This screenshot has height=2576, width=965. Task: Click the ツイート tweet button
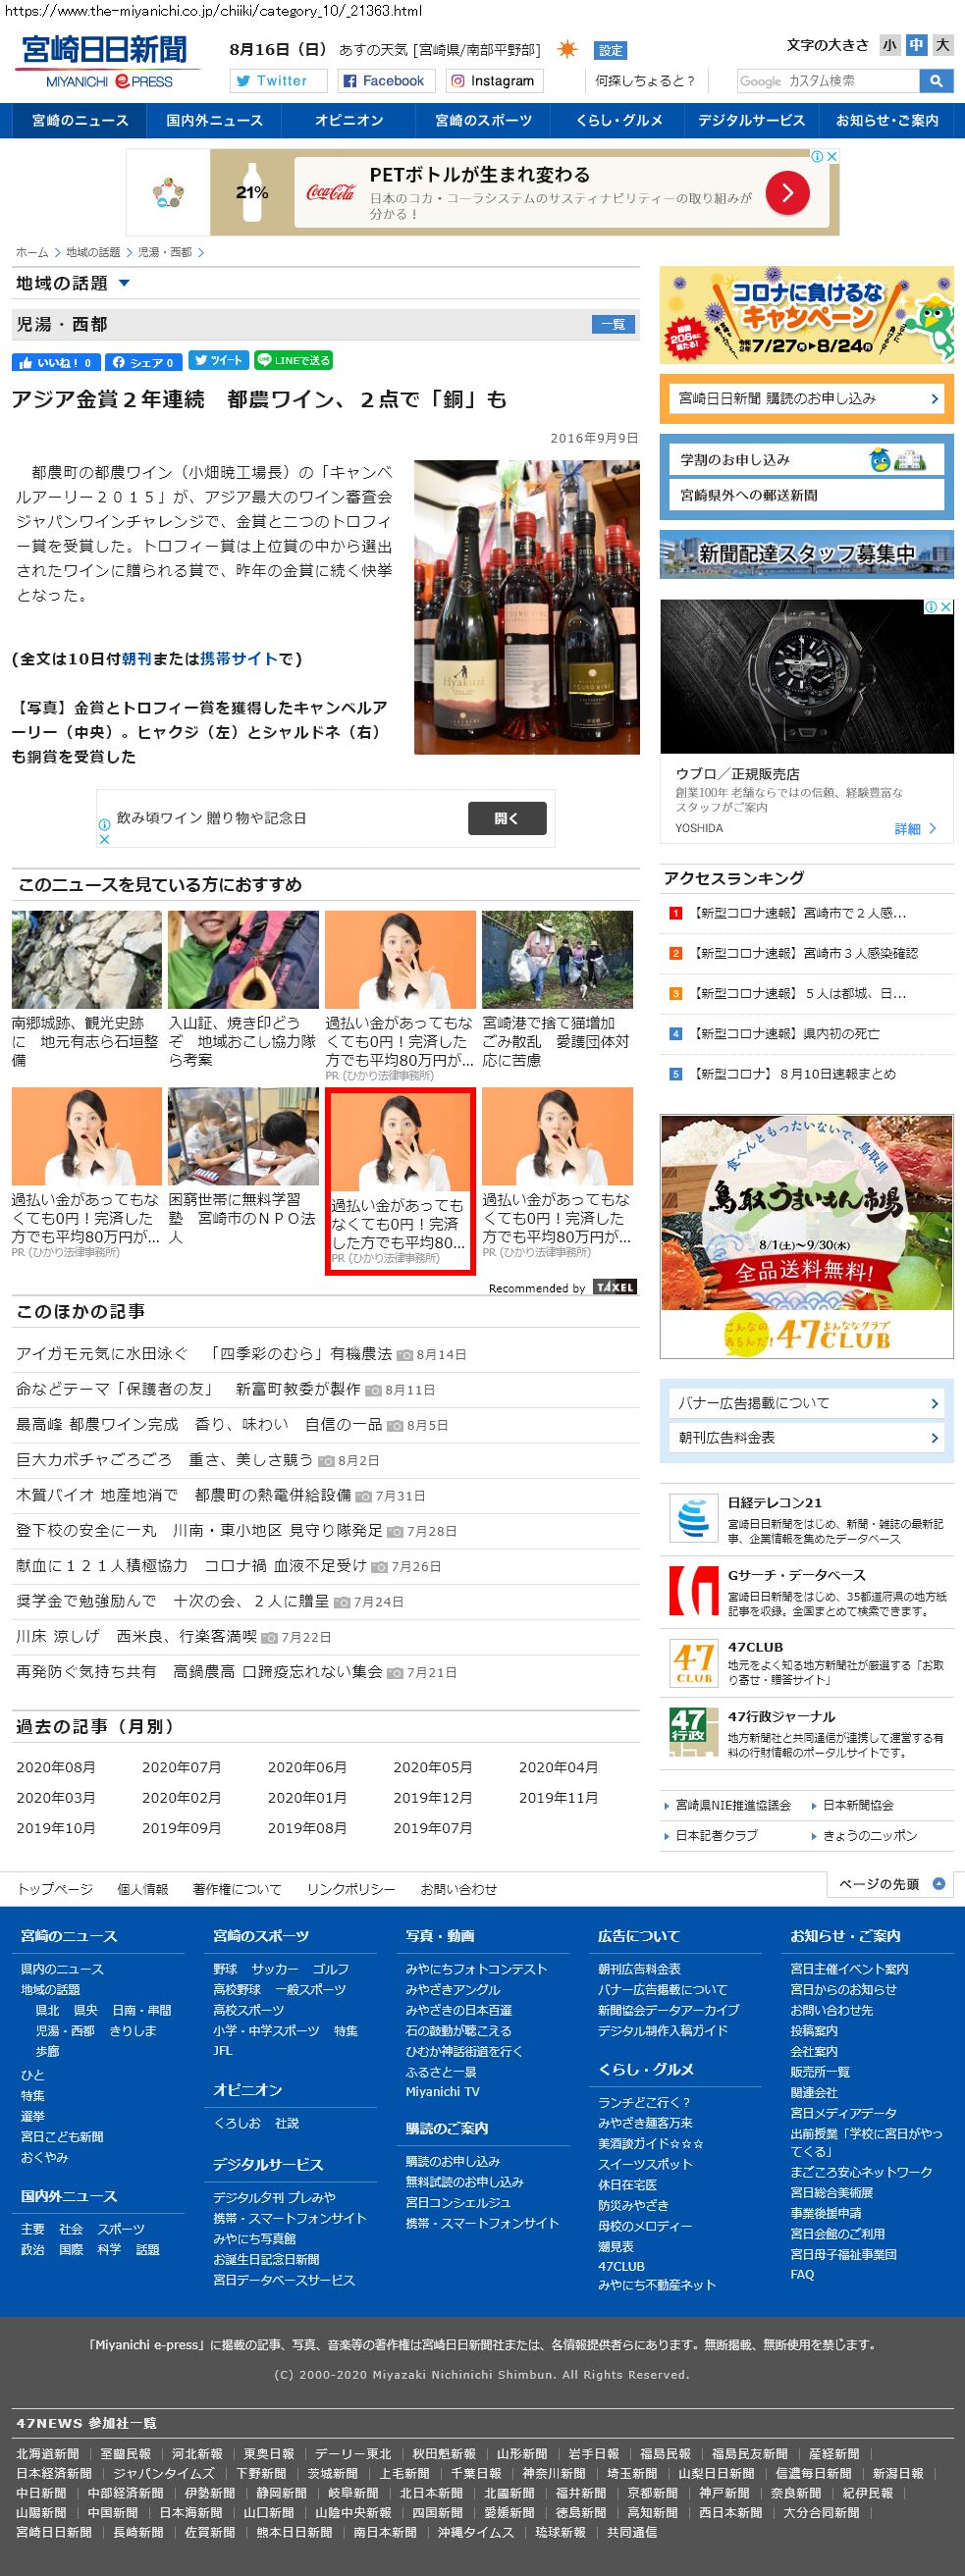pos(218,361)
